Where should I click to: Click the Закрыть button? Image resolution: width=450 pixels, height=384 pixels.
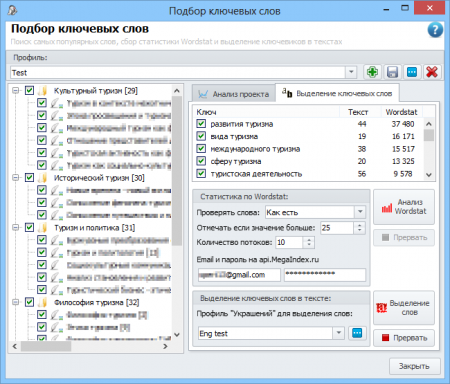414,366
